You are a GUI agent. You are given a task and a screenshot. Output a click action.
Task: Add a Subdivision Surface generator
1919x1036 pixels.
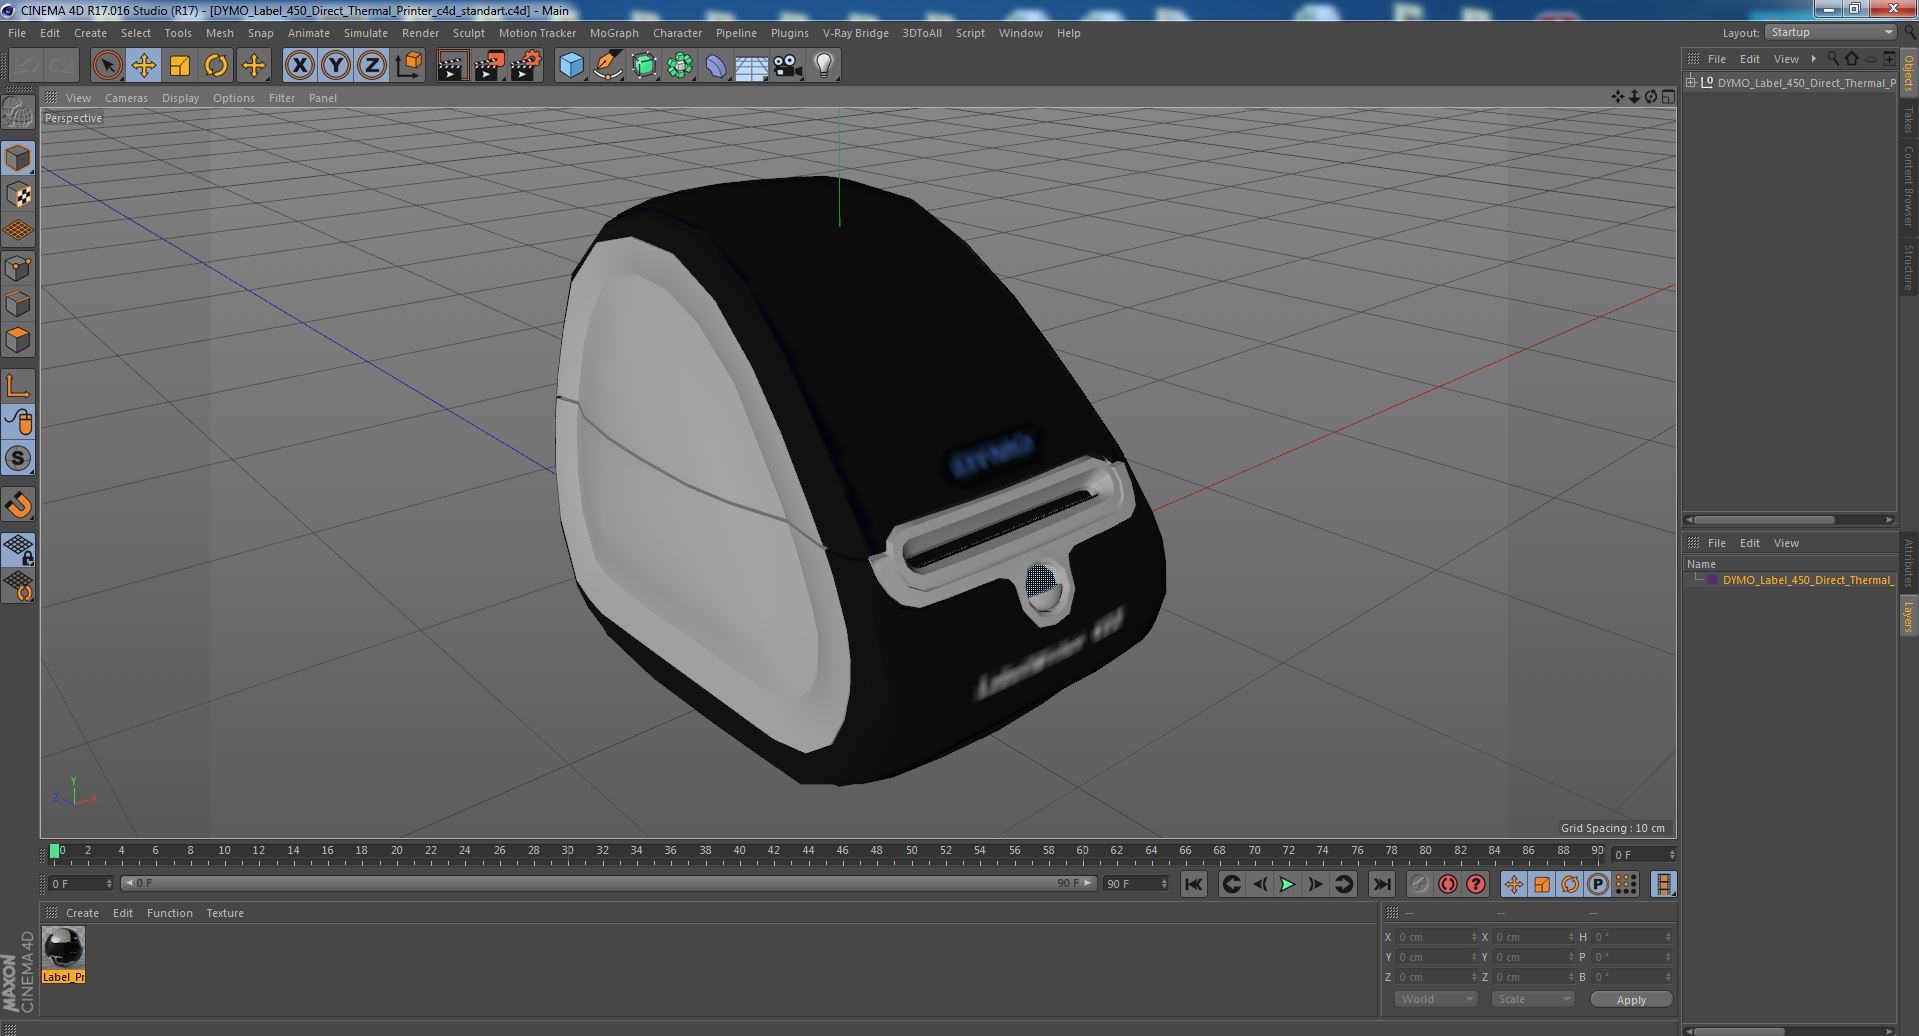644,66
